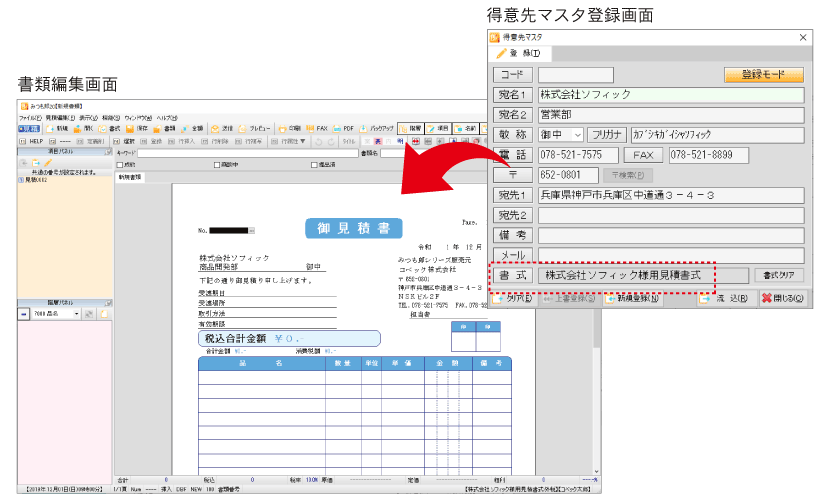Click the 〒検索(P) button
830x500 pixels.
(628, 175)
